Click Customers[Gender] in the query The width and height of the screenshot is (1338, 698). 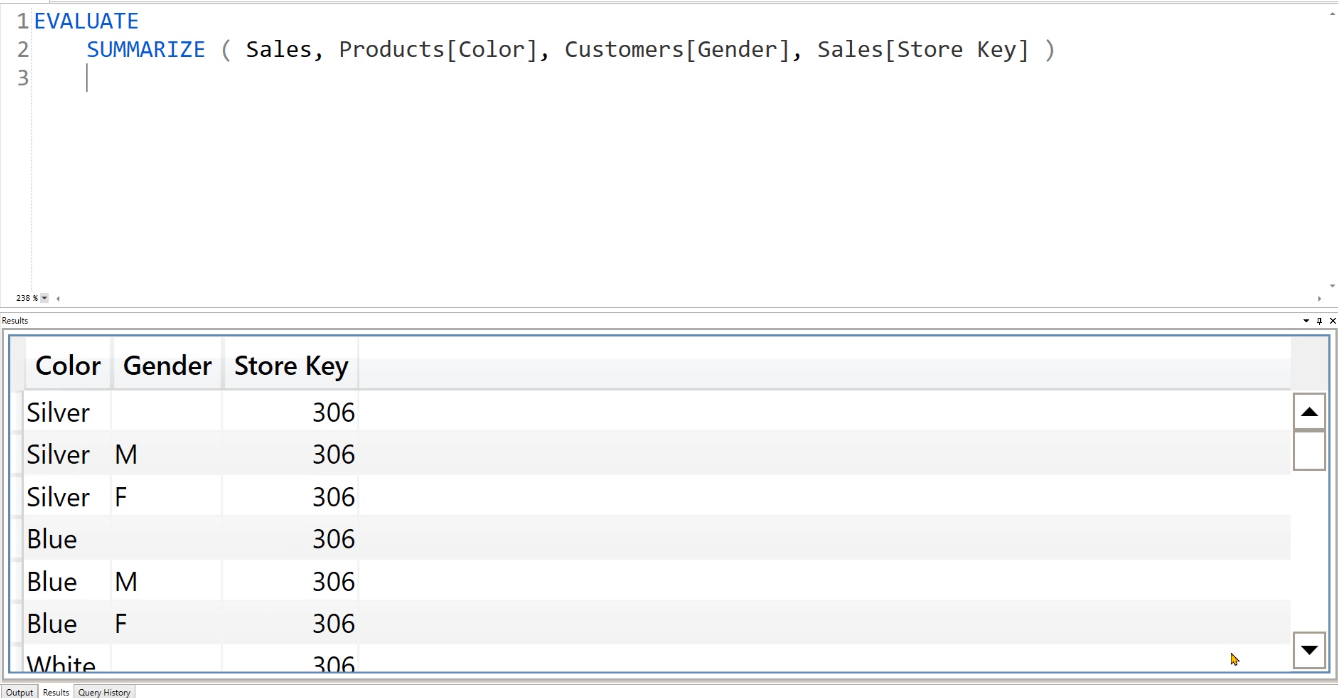[x=678, y=49]
